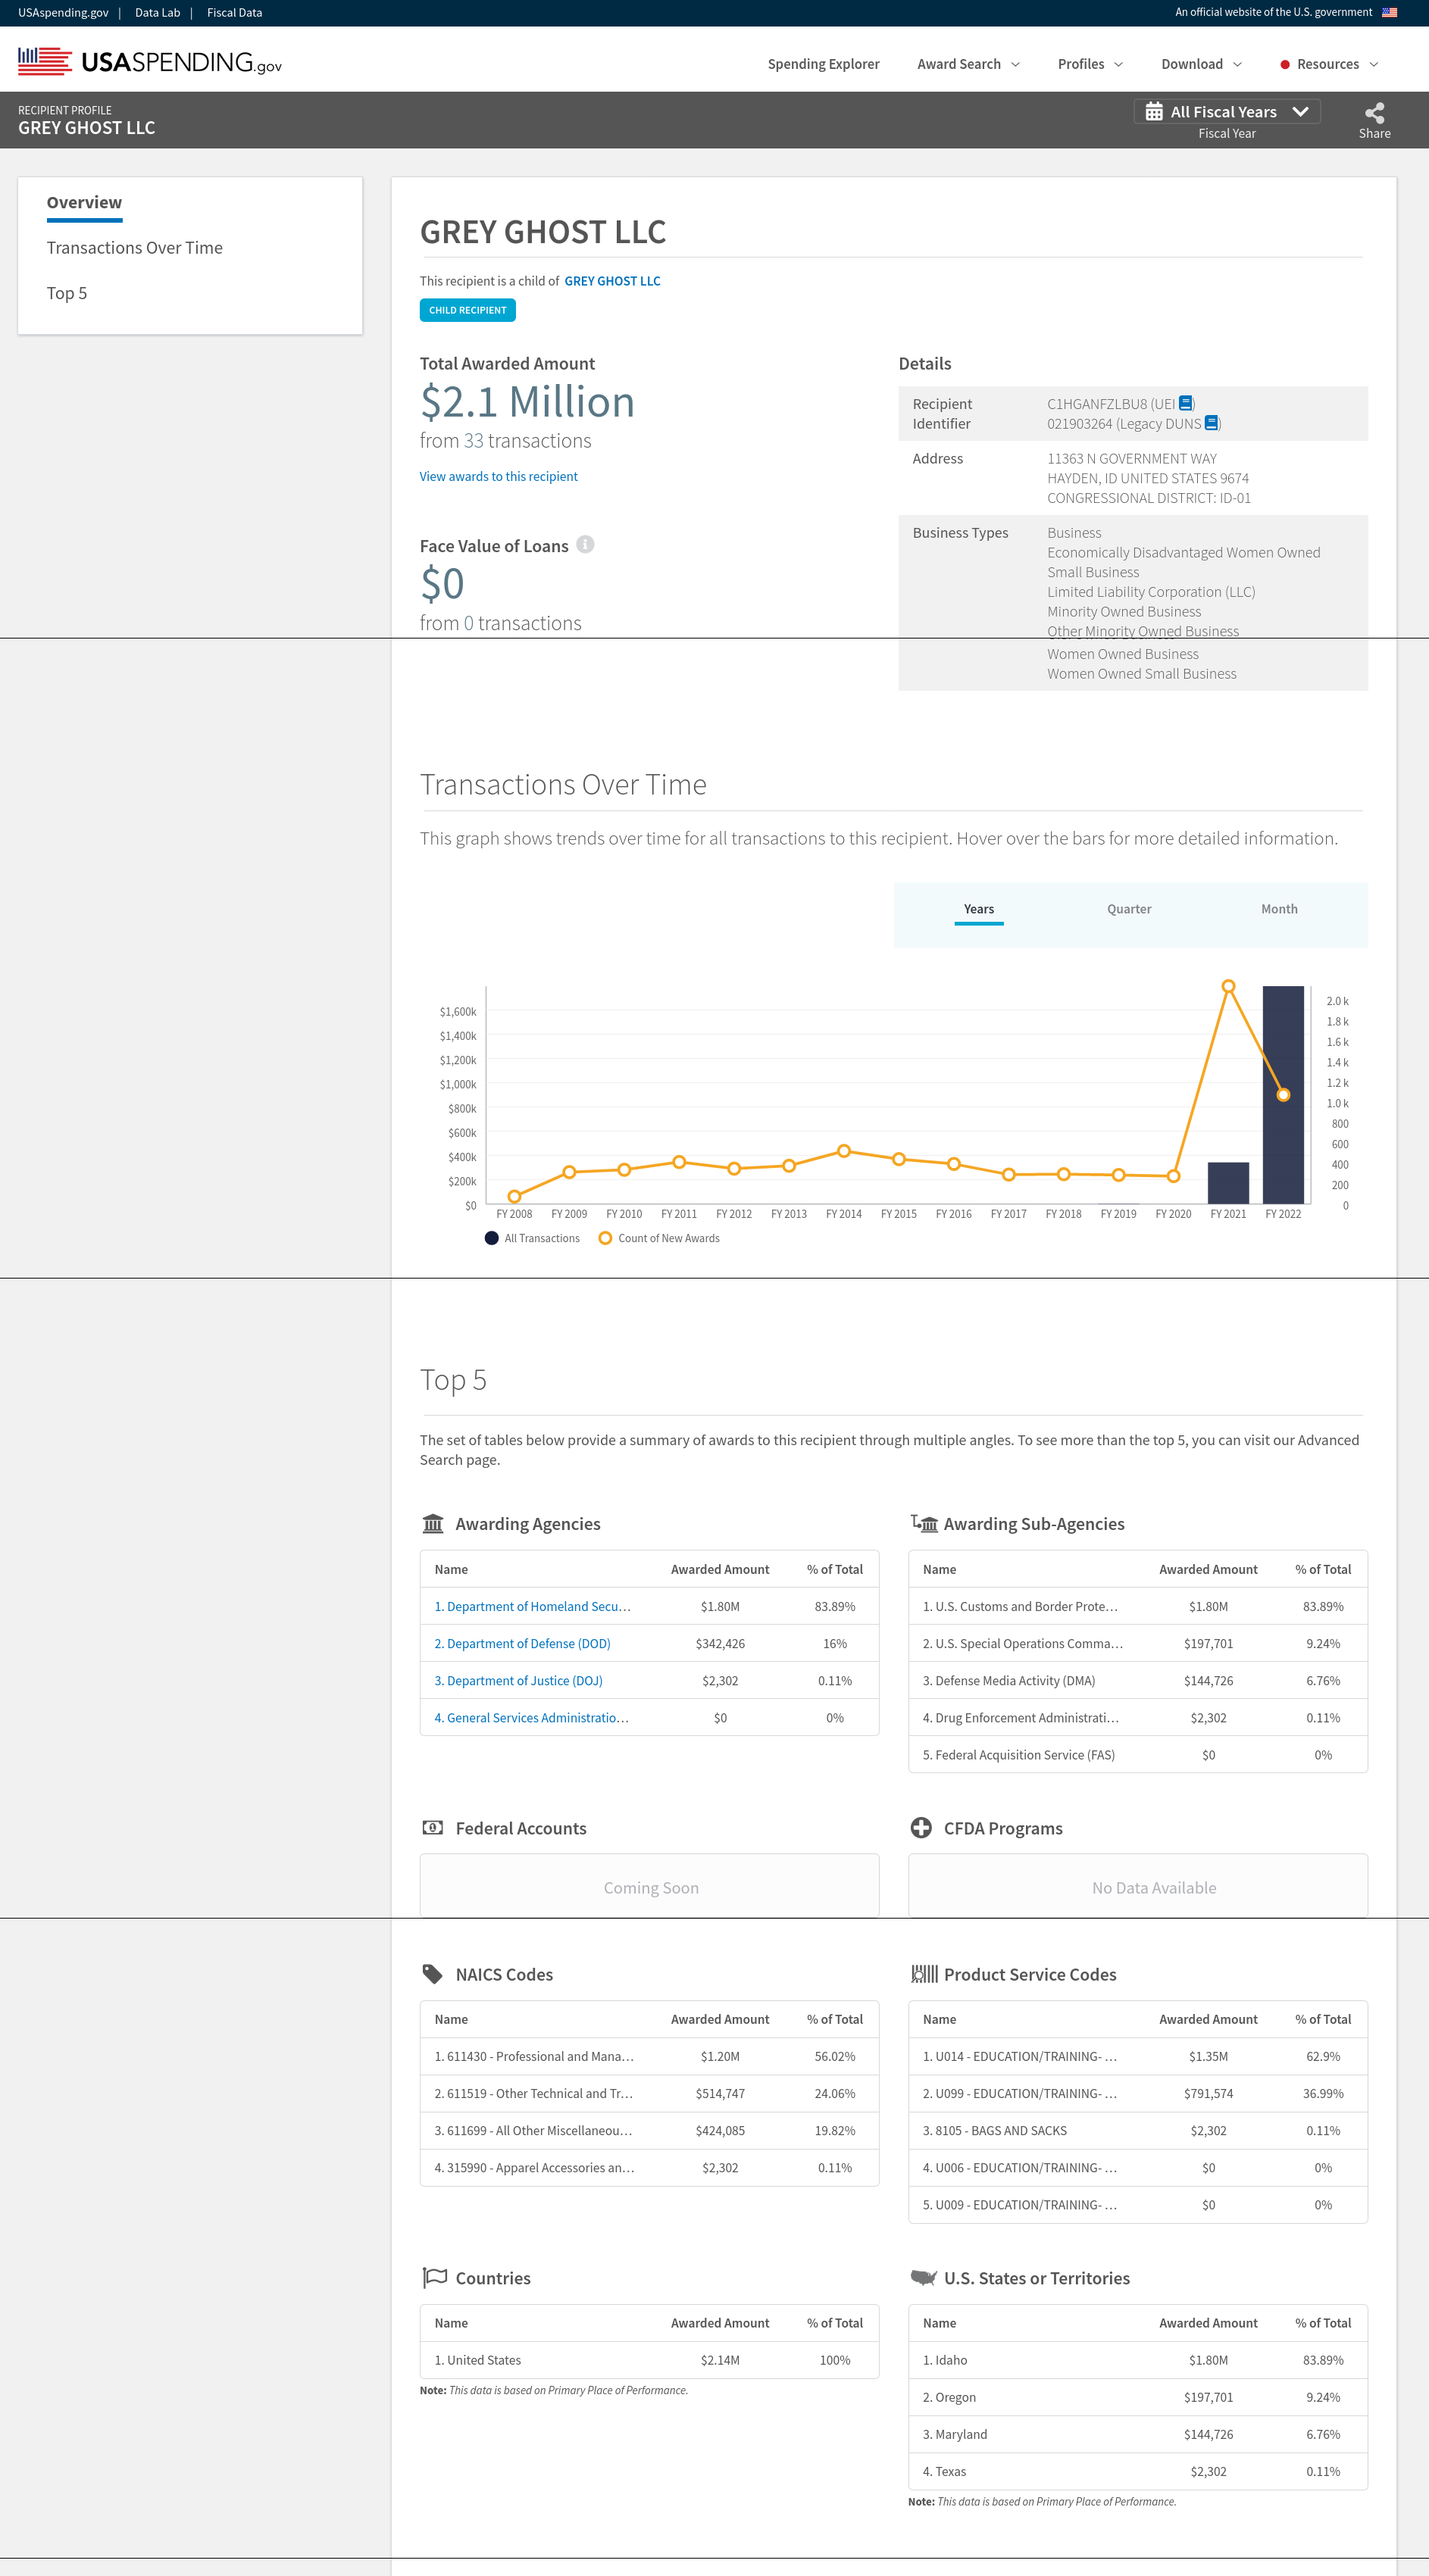Viewport: 1429px width, 2576px height.
Task: Click the Countries flag icon
Action: 434,2277
